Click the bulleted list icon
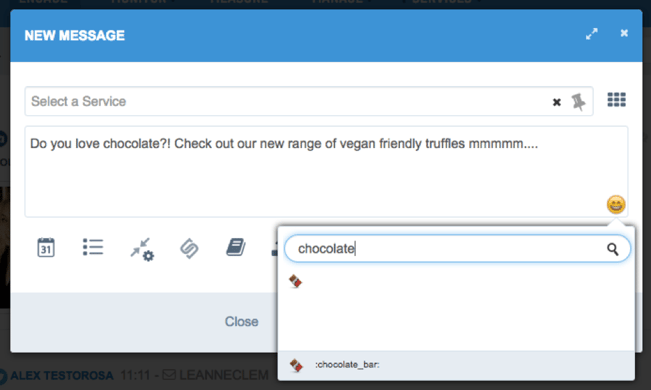The image size is (651, 390). [93, 247]
